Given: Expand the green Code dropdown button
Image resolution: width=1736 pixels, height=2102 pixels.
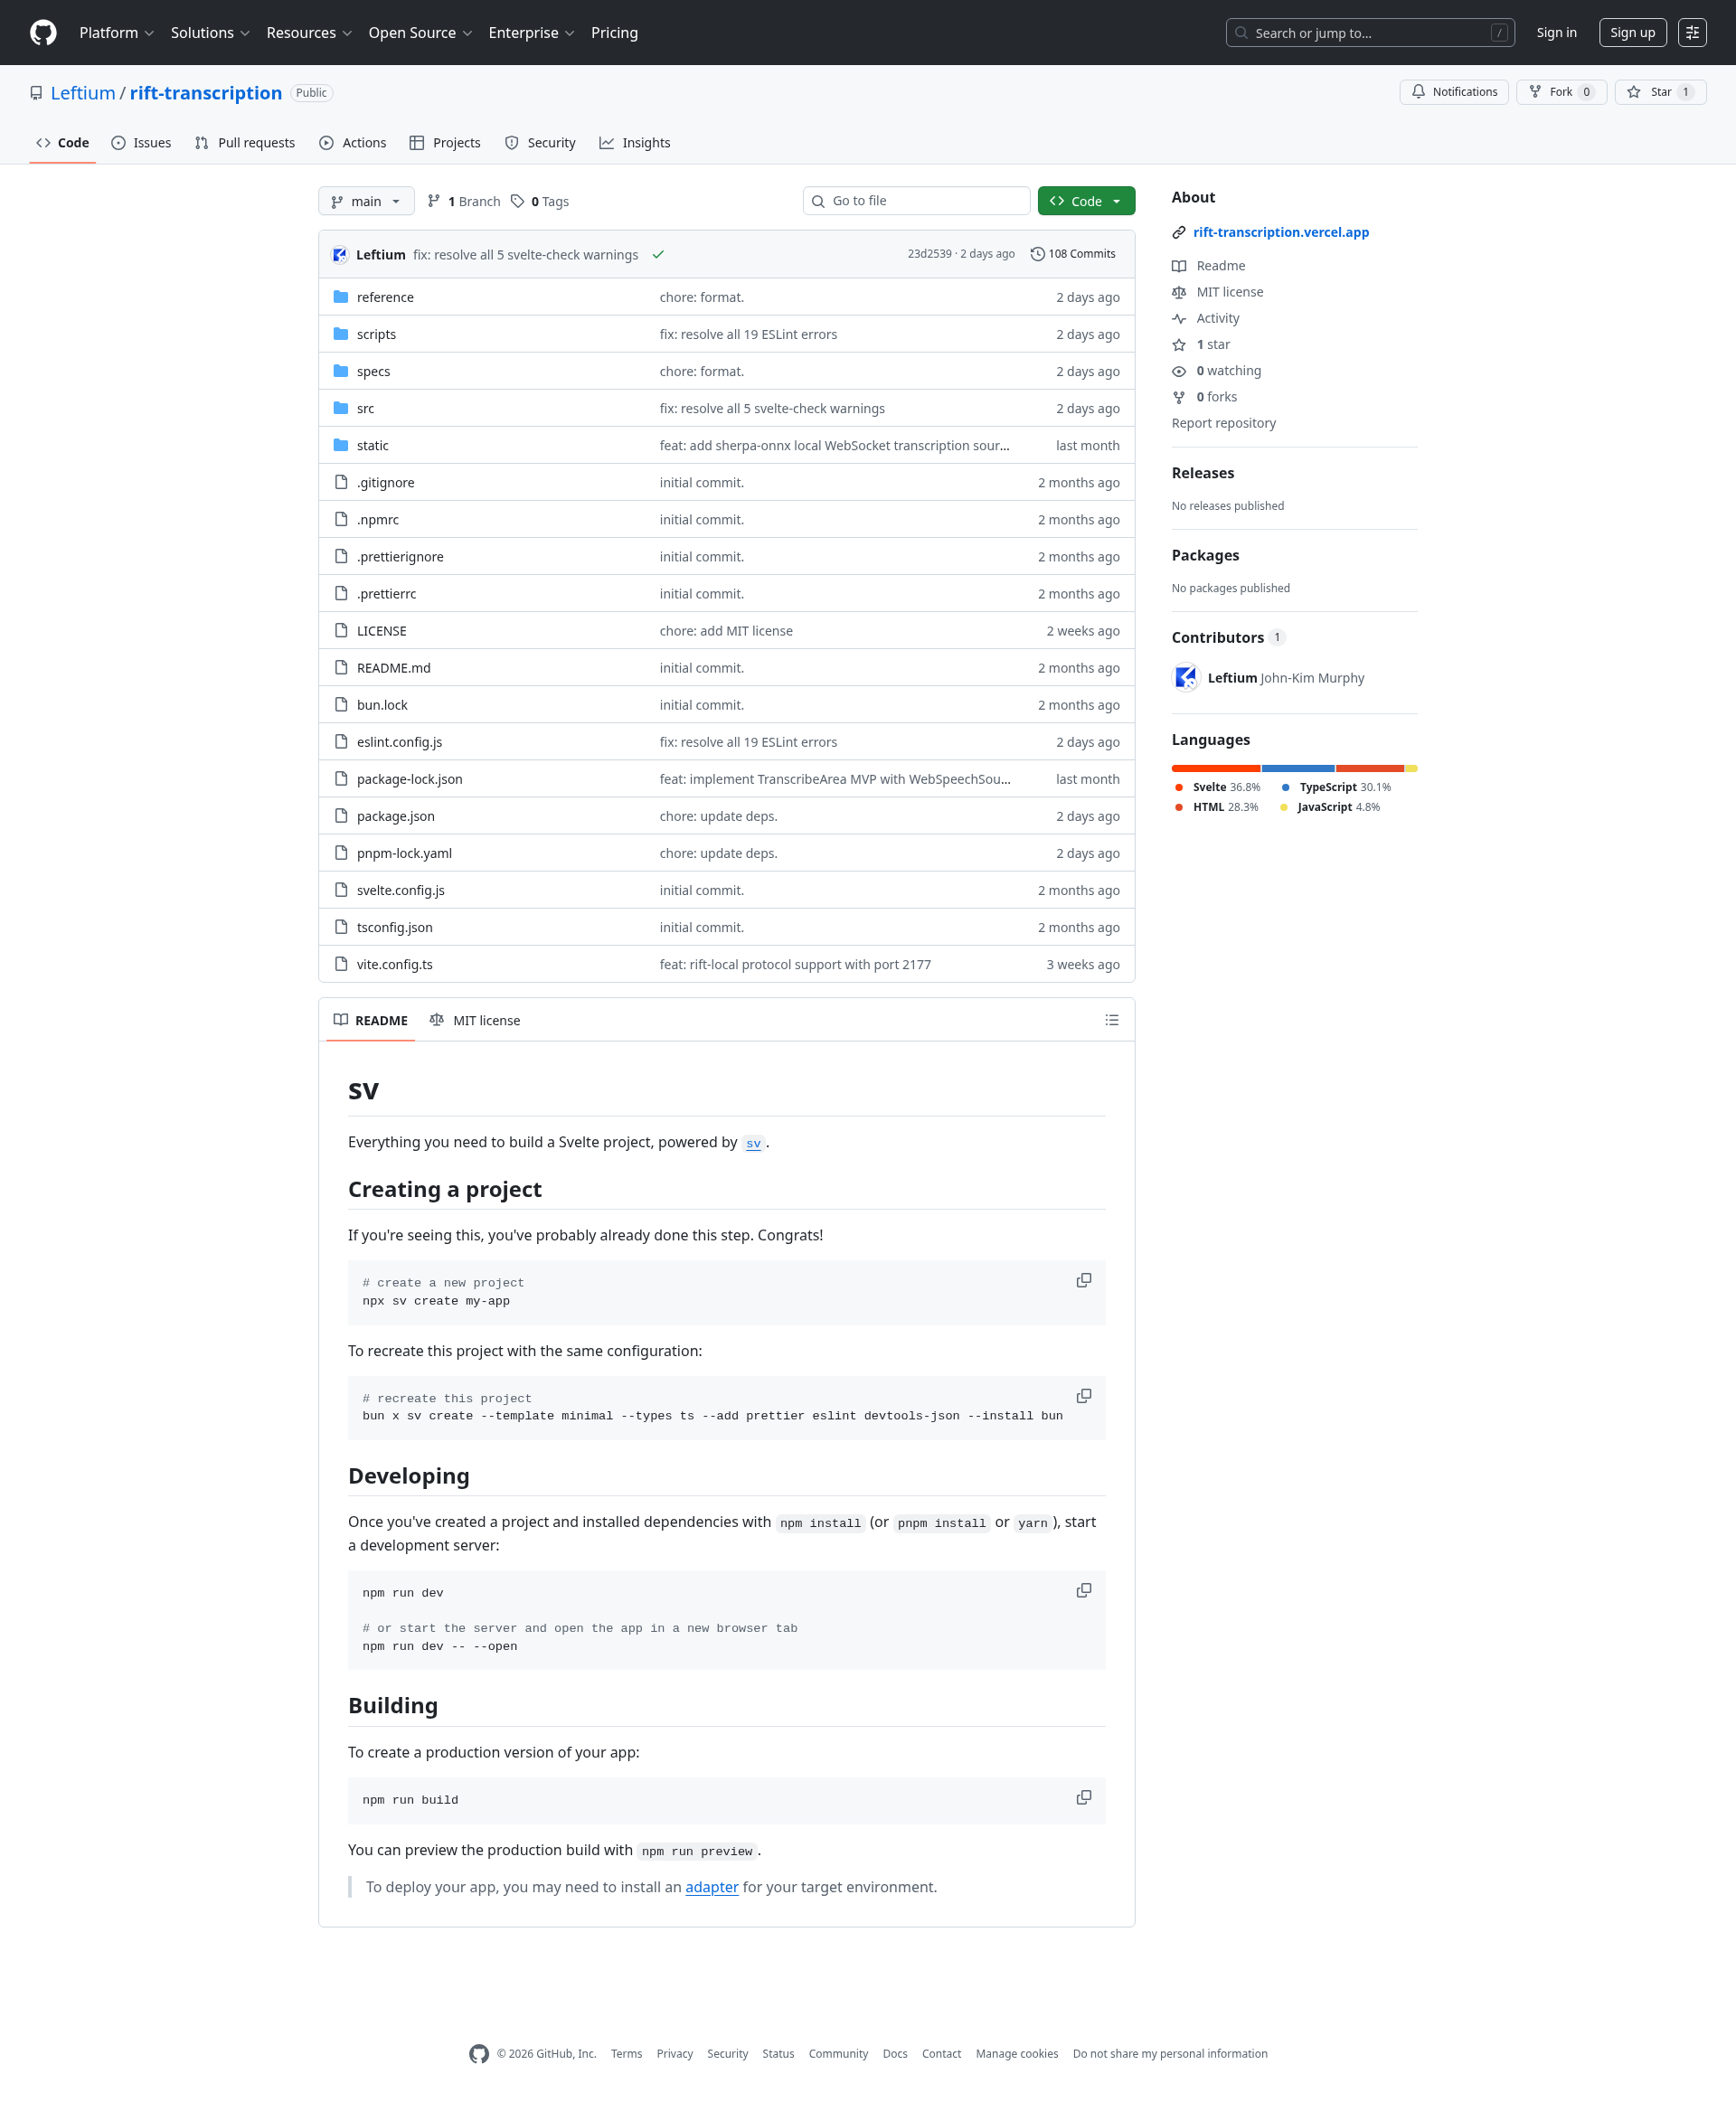Looking at the screenshot, I should (x=1086, y=202).
